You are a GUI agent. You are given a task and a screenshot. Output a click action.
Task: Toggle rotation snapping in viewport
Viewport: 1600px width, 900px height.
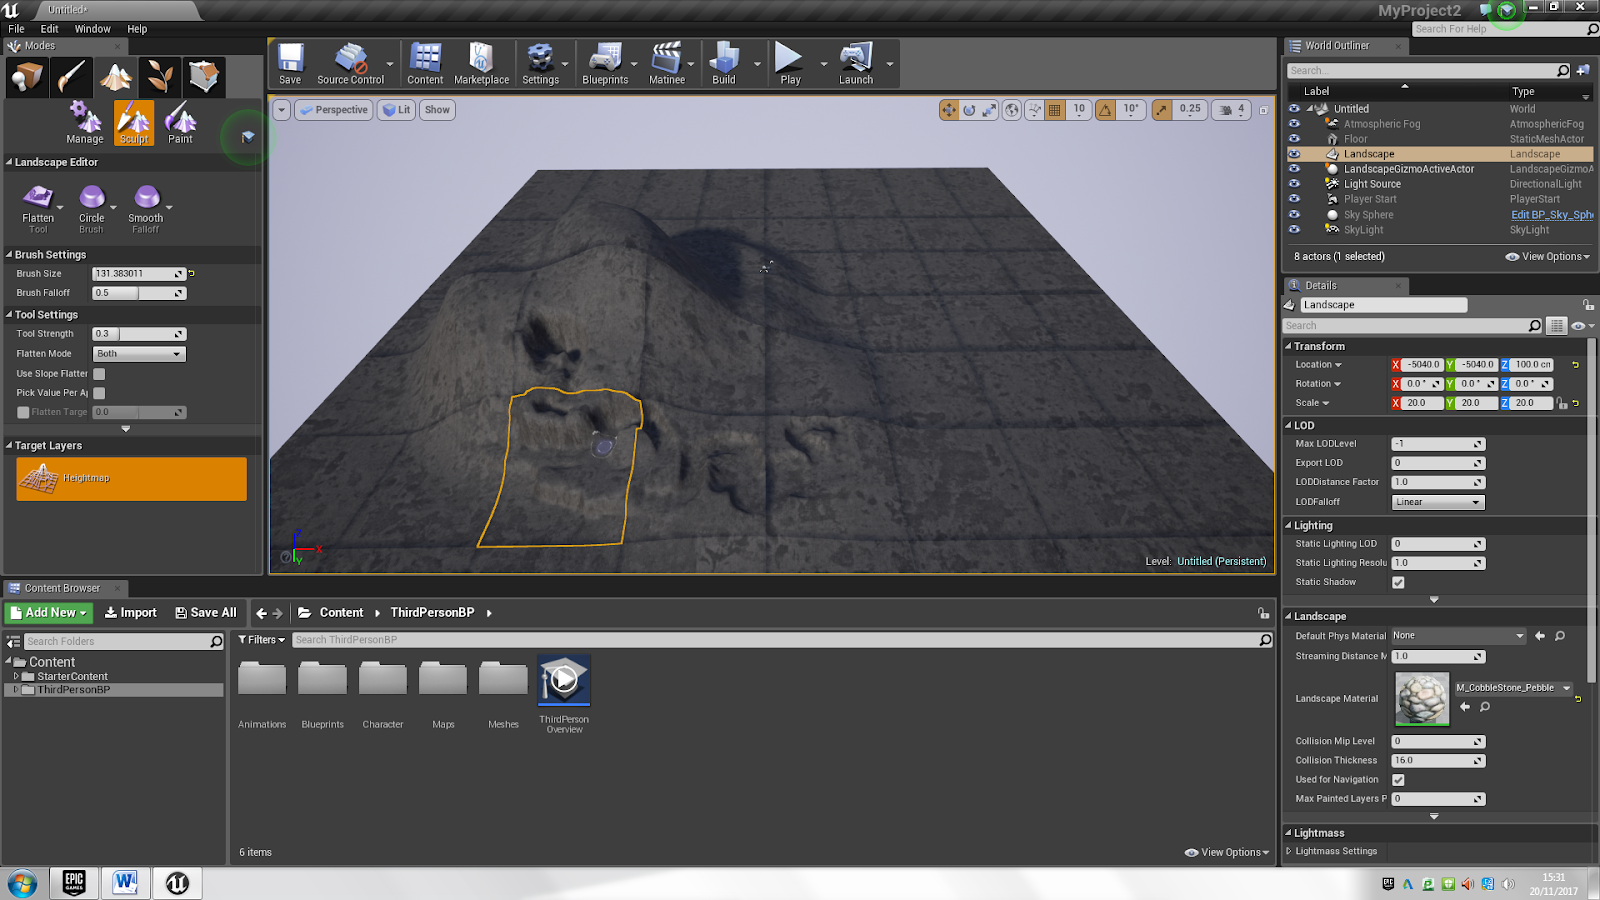[1105, 110]
